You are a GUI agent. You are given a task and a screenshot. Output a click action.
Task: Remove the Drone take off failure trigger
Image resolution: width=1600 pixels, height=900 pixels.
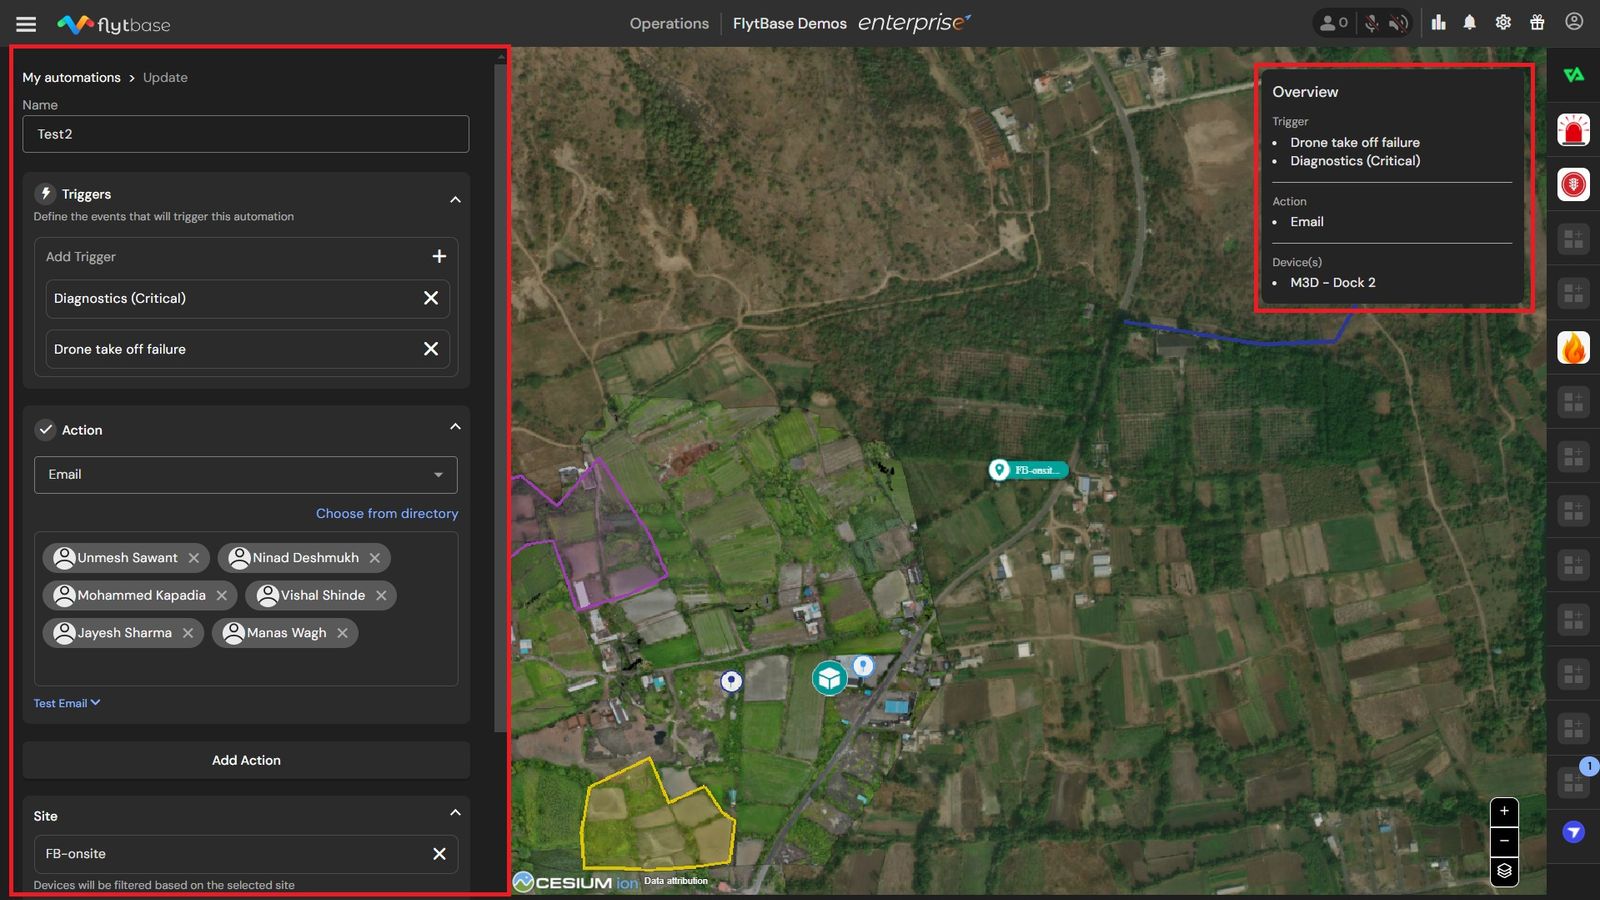(431, 349)
